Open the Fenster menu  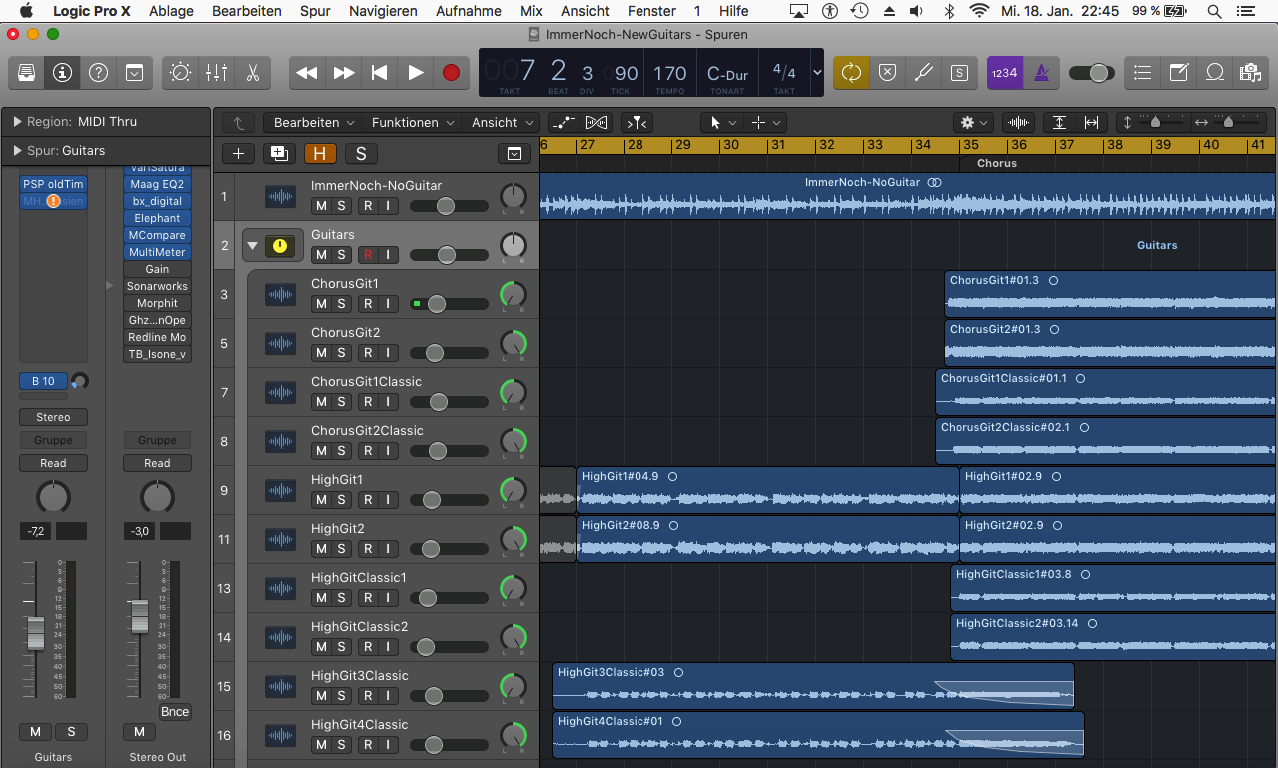(x=651, y=11)
